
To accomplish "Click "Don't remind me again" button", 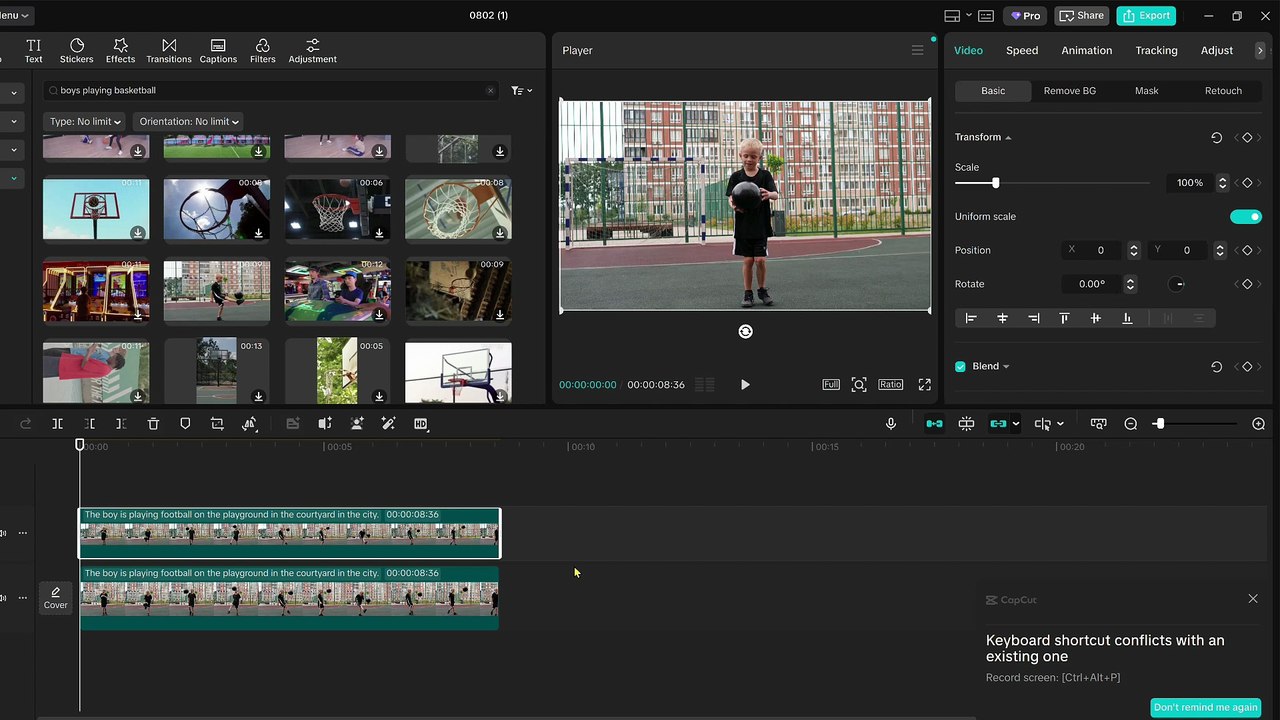I will point(1205,707).
